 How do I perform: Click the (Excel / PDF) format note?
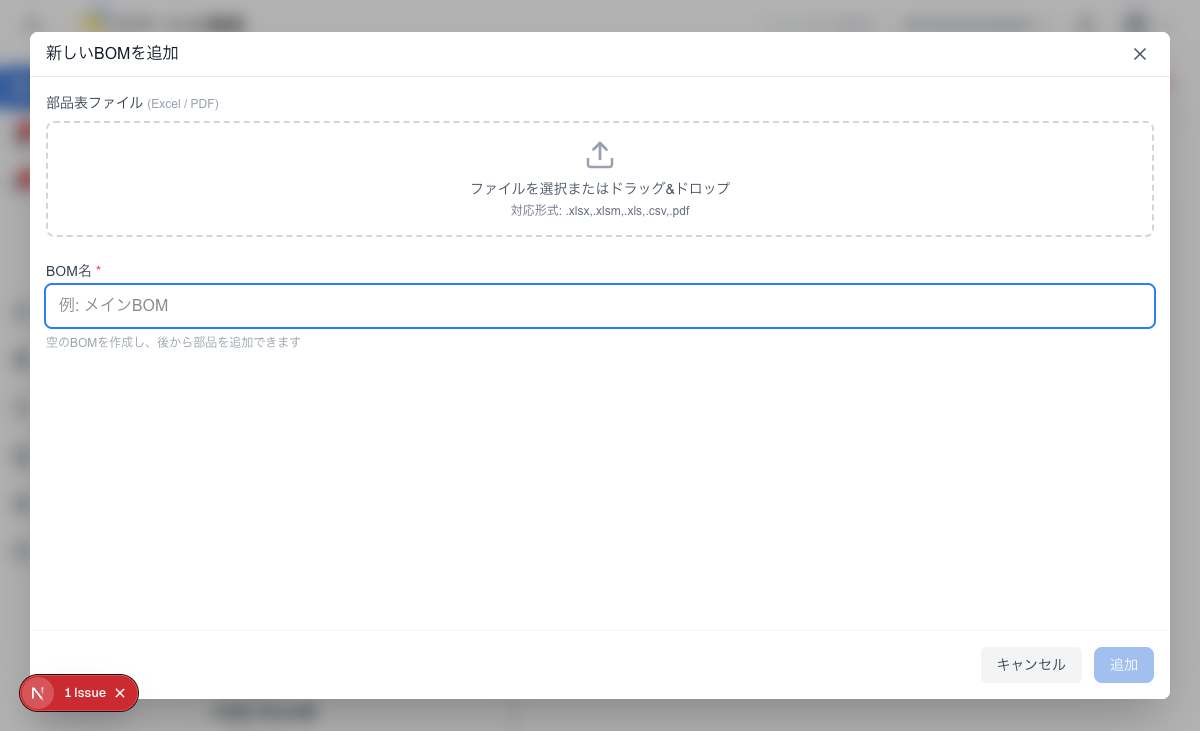pyautogui.click(x=183, y=104)
